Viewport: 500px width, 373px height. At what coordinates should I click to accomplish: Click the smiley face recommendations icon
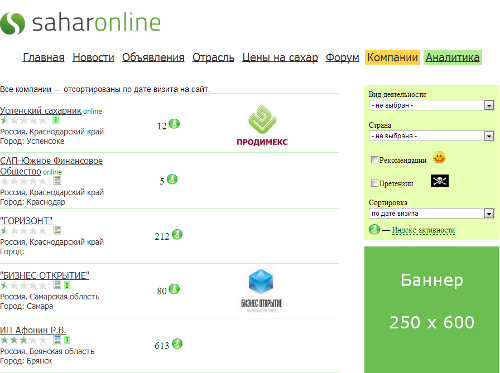pyautogui.click(x=439, y=158)
